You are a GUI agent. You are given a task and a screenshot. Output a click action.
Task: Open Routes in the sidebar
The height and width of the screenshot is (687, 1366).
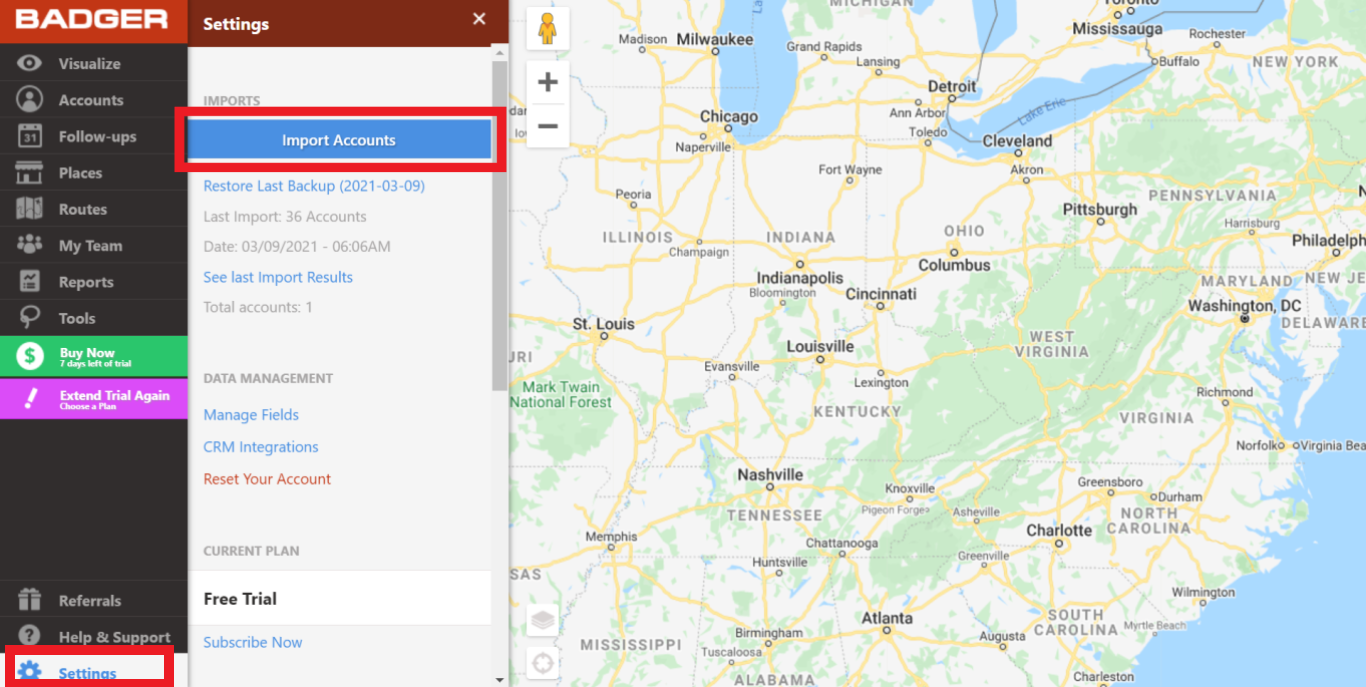click(93, 209)
